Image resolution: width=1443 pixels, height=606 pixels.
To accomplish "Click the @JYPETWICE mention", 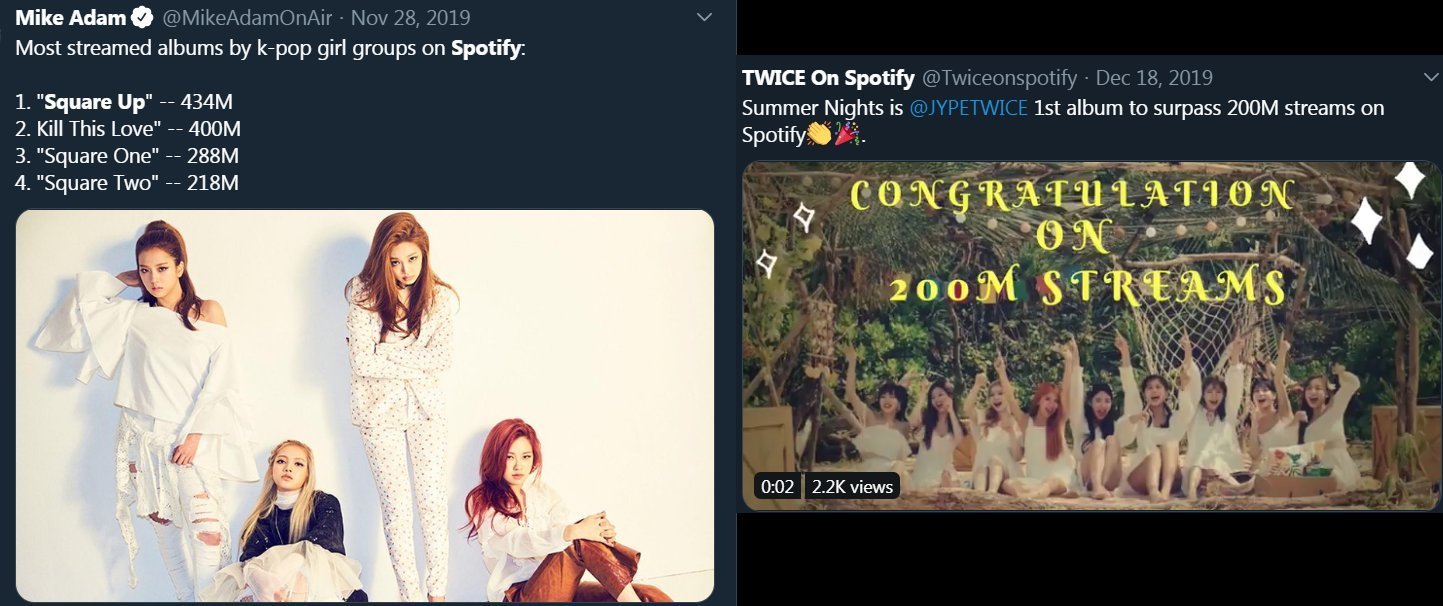I will (968, 108).
